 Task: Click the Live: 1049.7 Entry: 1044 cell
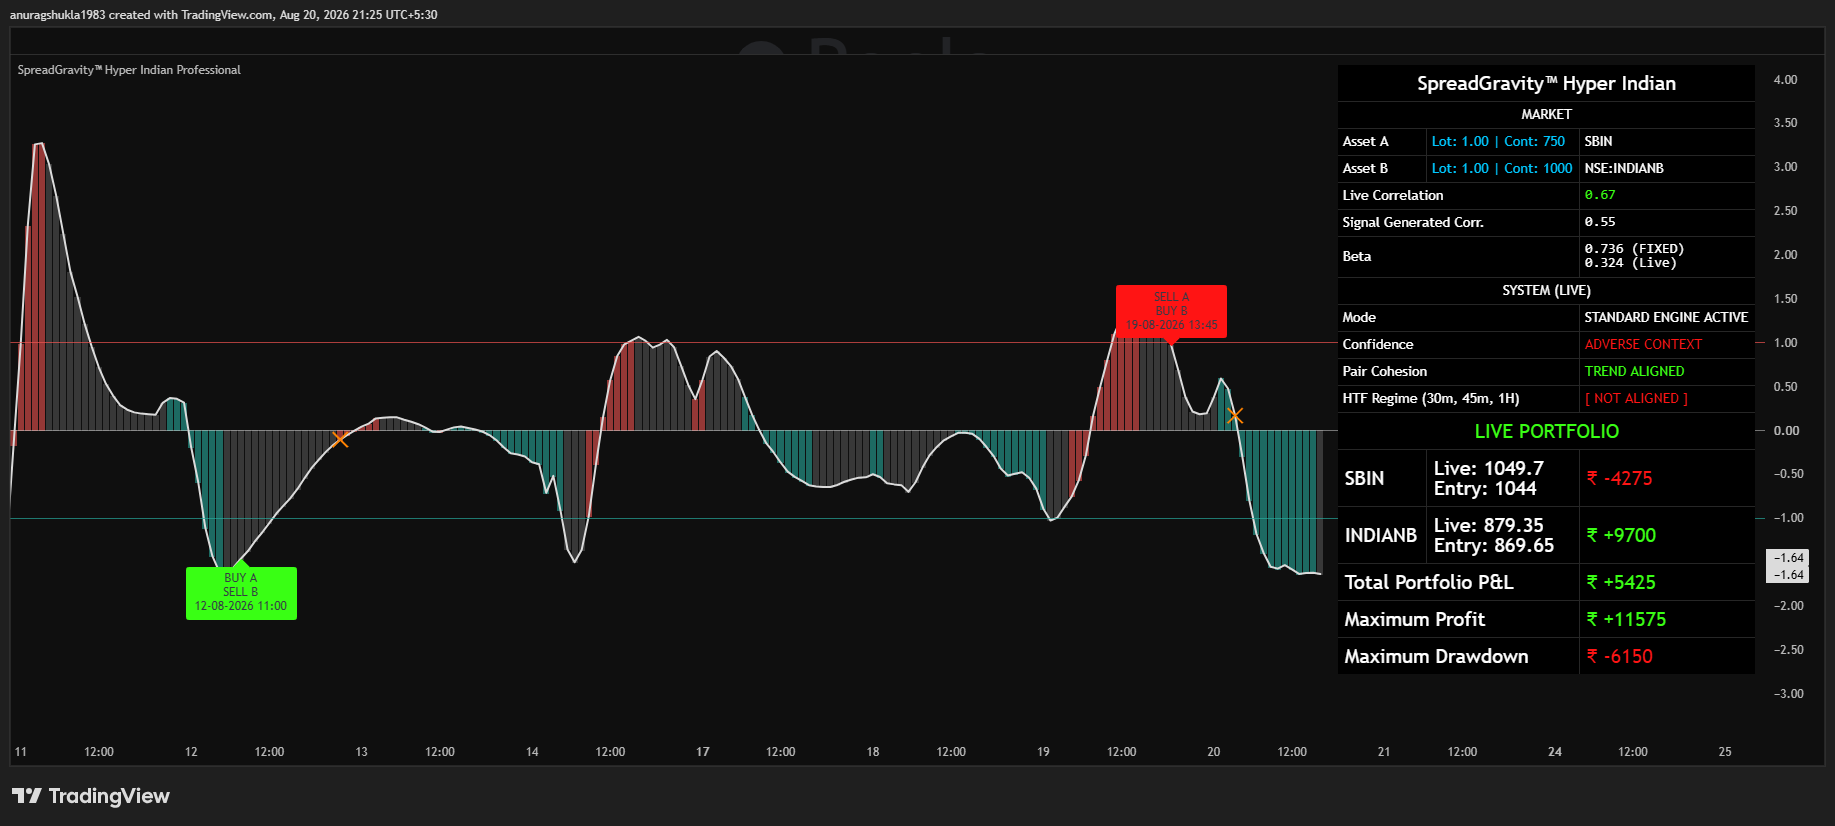[1502, 479]
